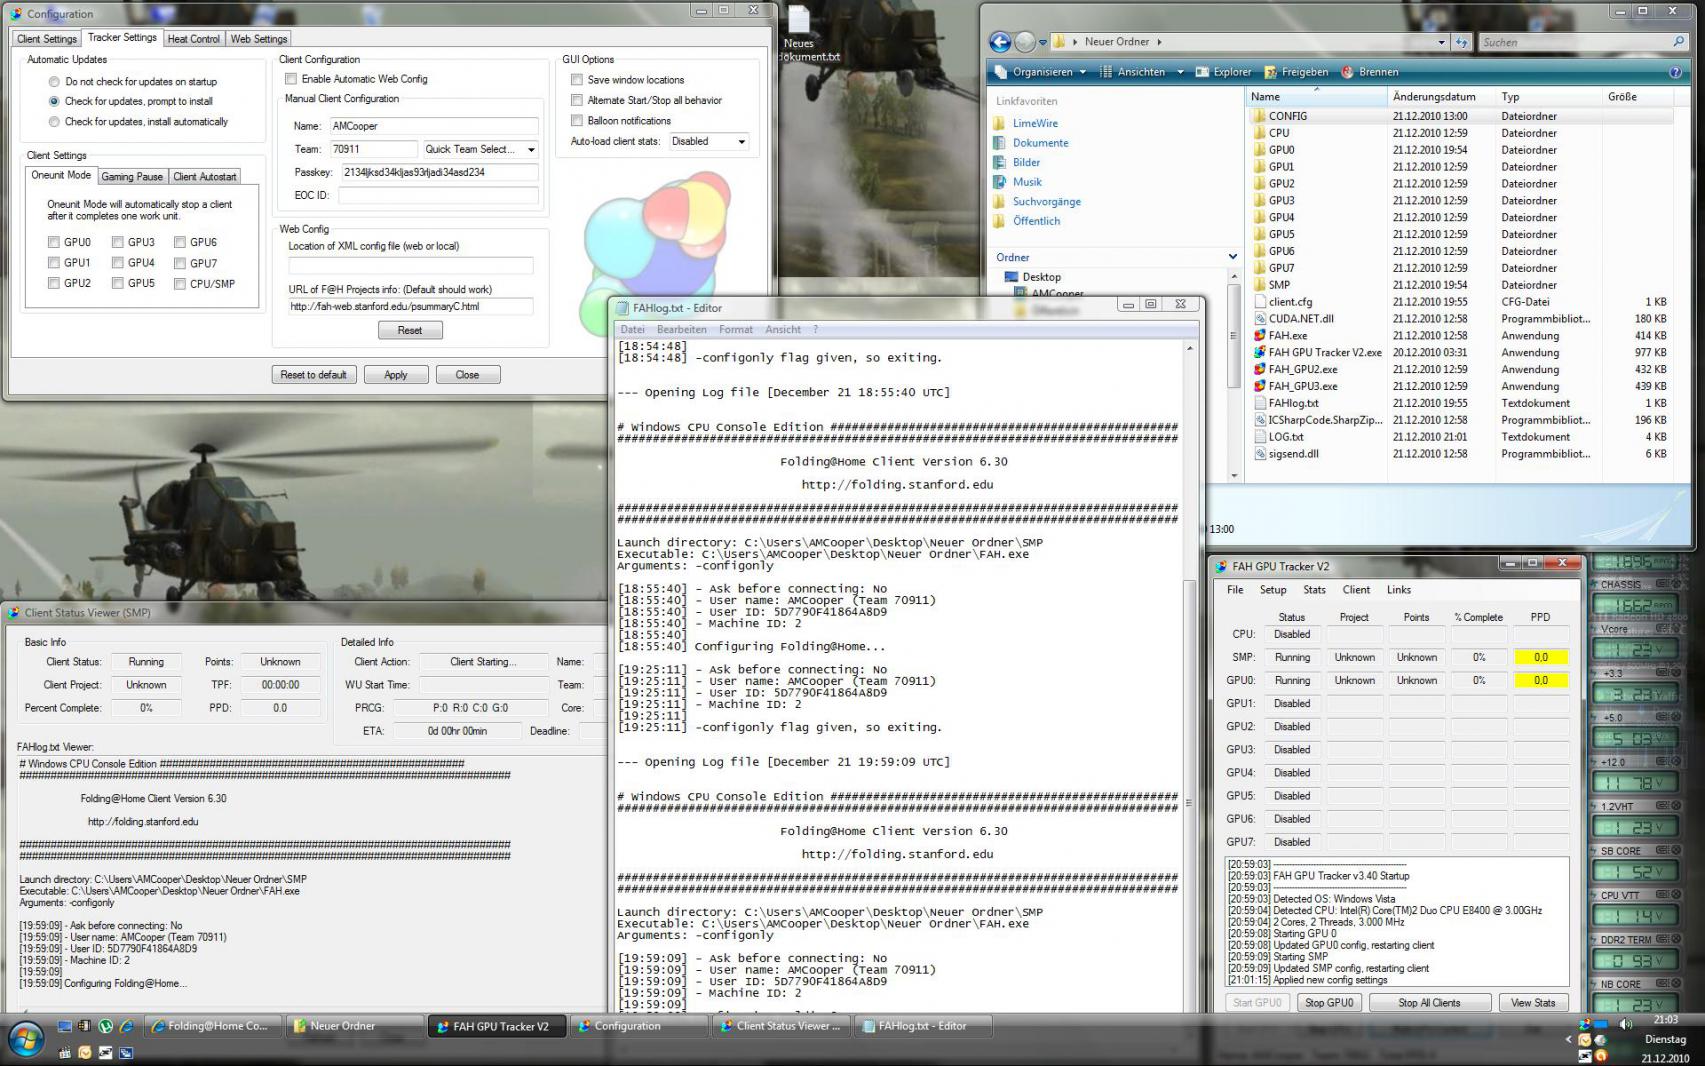The image size is (1705, 1066).
Task: Open the Setup menu in FAH GPU Tracker
Action: click(1273, 590)
